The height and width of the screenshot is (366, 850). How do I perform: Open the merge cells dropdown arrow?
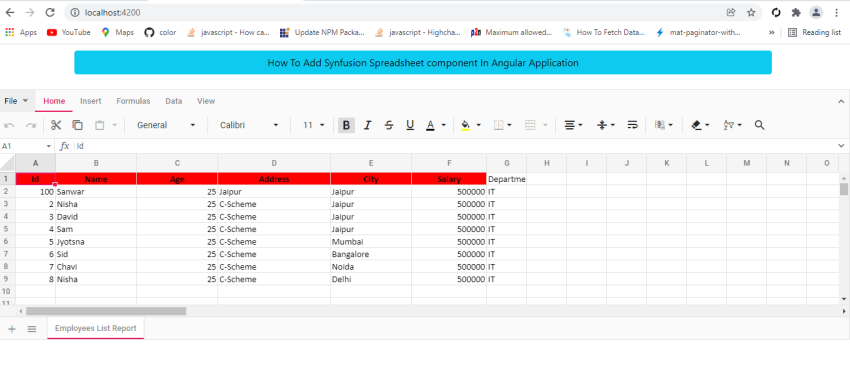545,125
